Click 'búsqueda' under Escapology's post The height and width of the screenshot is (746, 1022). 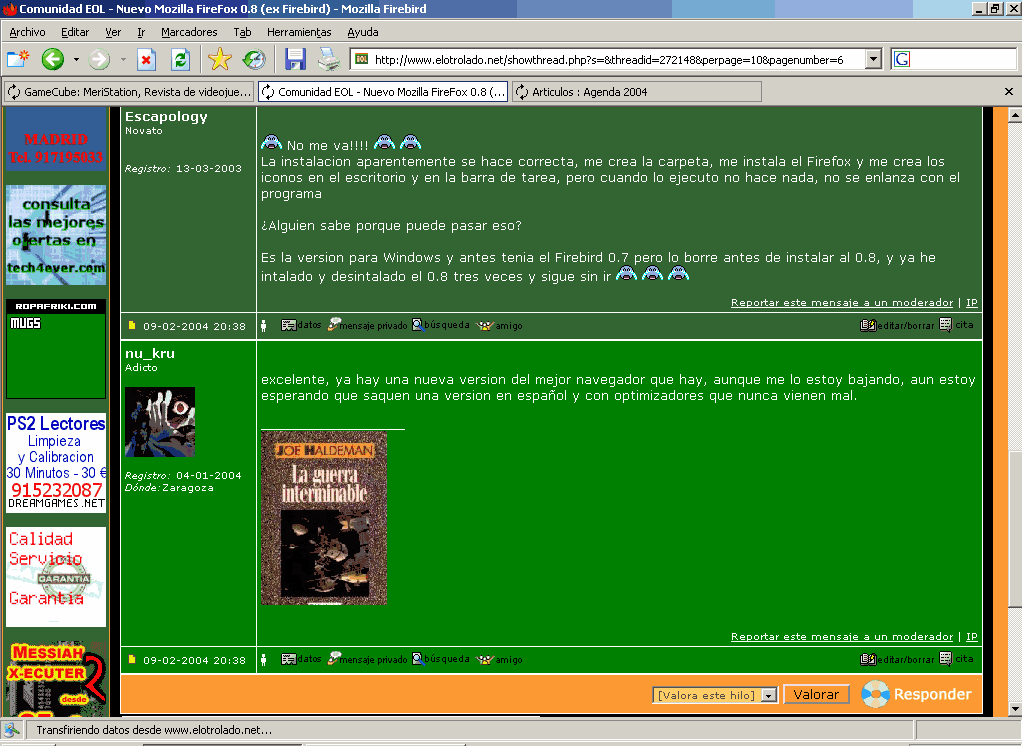[x=441, y=324]
